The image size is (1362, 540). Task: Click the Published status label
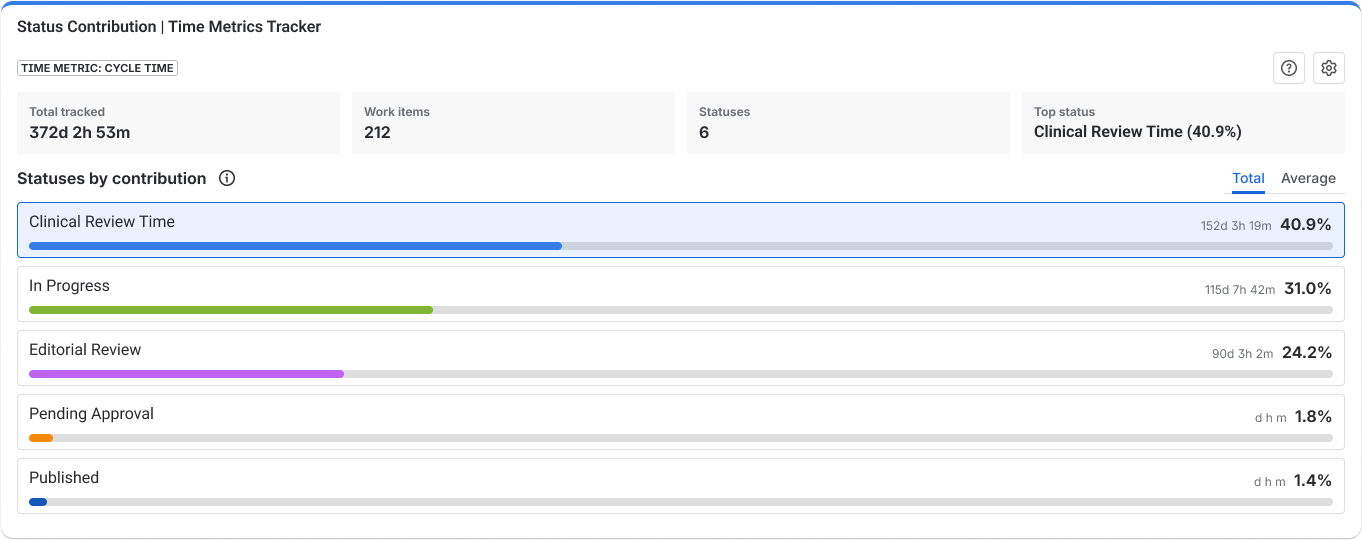click(64, 478)
